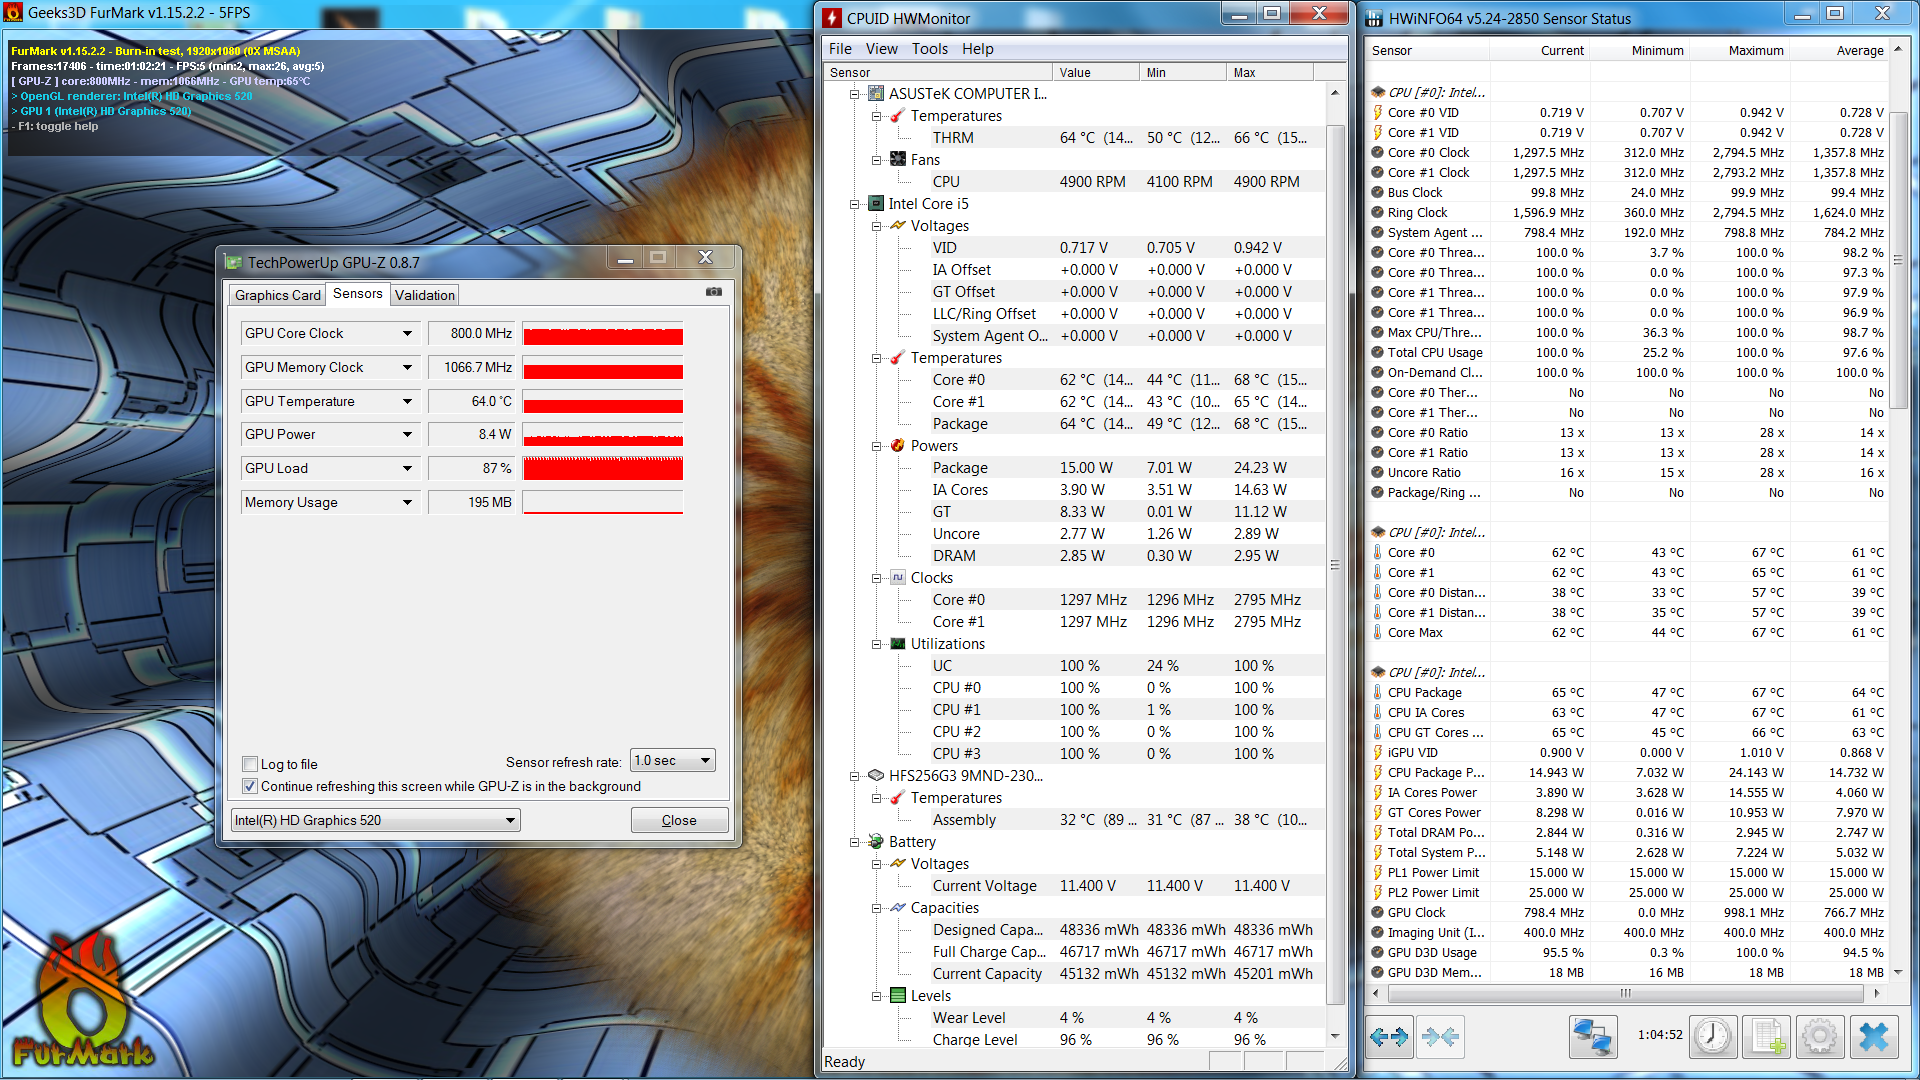The image size is (1920, 1080).
Task: Click HWiNFO collapse layout arrows button
Action: point(1440,1037)
